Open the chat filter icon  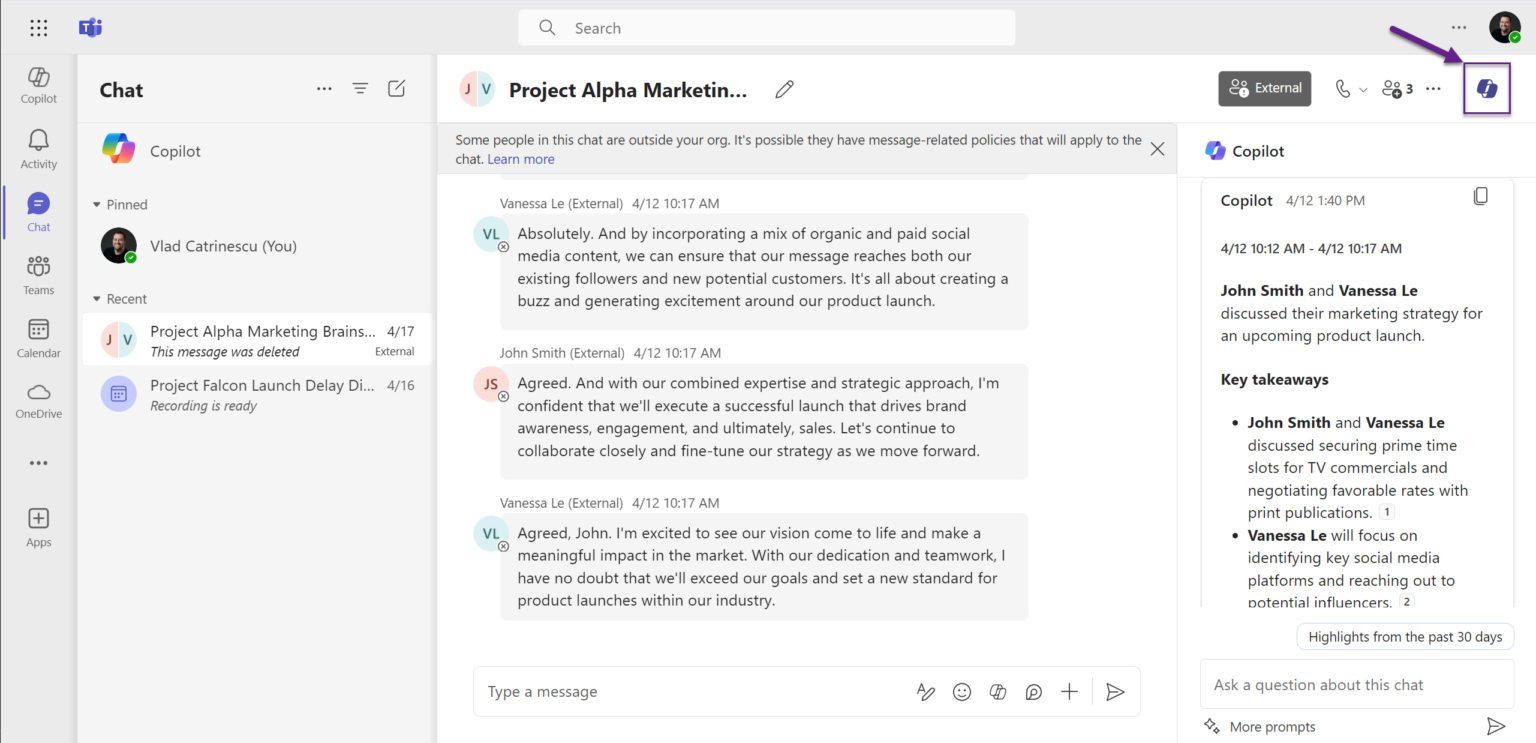click(x=360, y=89)
